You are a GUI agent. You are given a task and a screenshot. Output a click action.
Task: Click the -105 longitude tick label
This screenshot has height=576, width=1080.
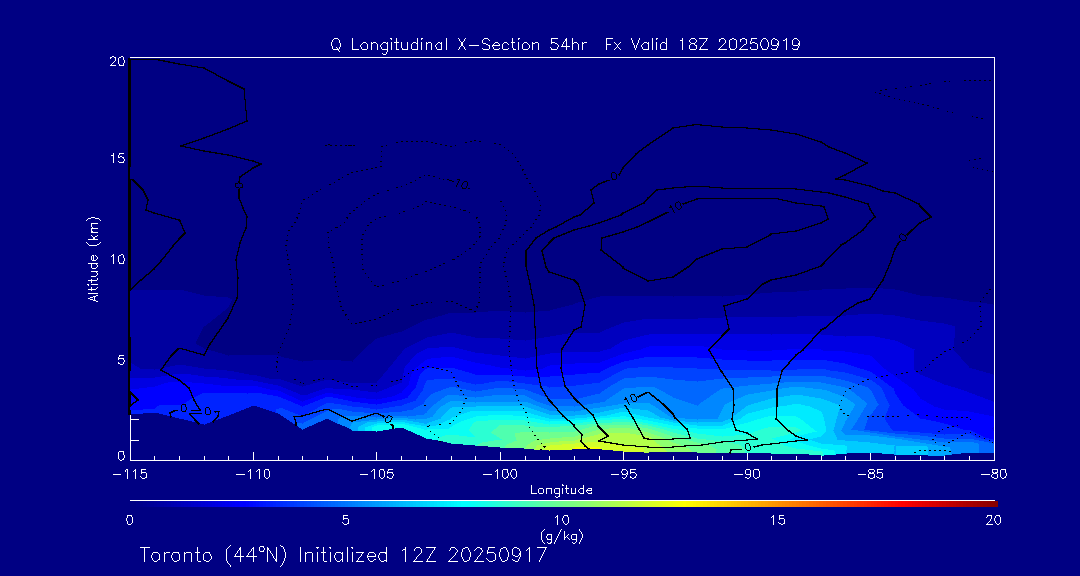coord(377,475)
